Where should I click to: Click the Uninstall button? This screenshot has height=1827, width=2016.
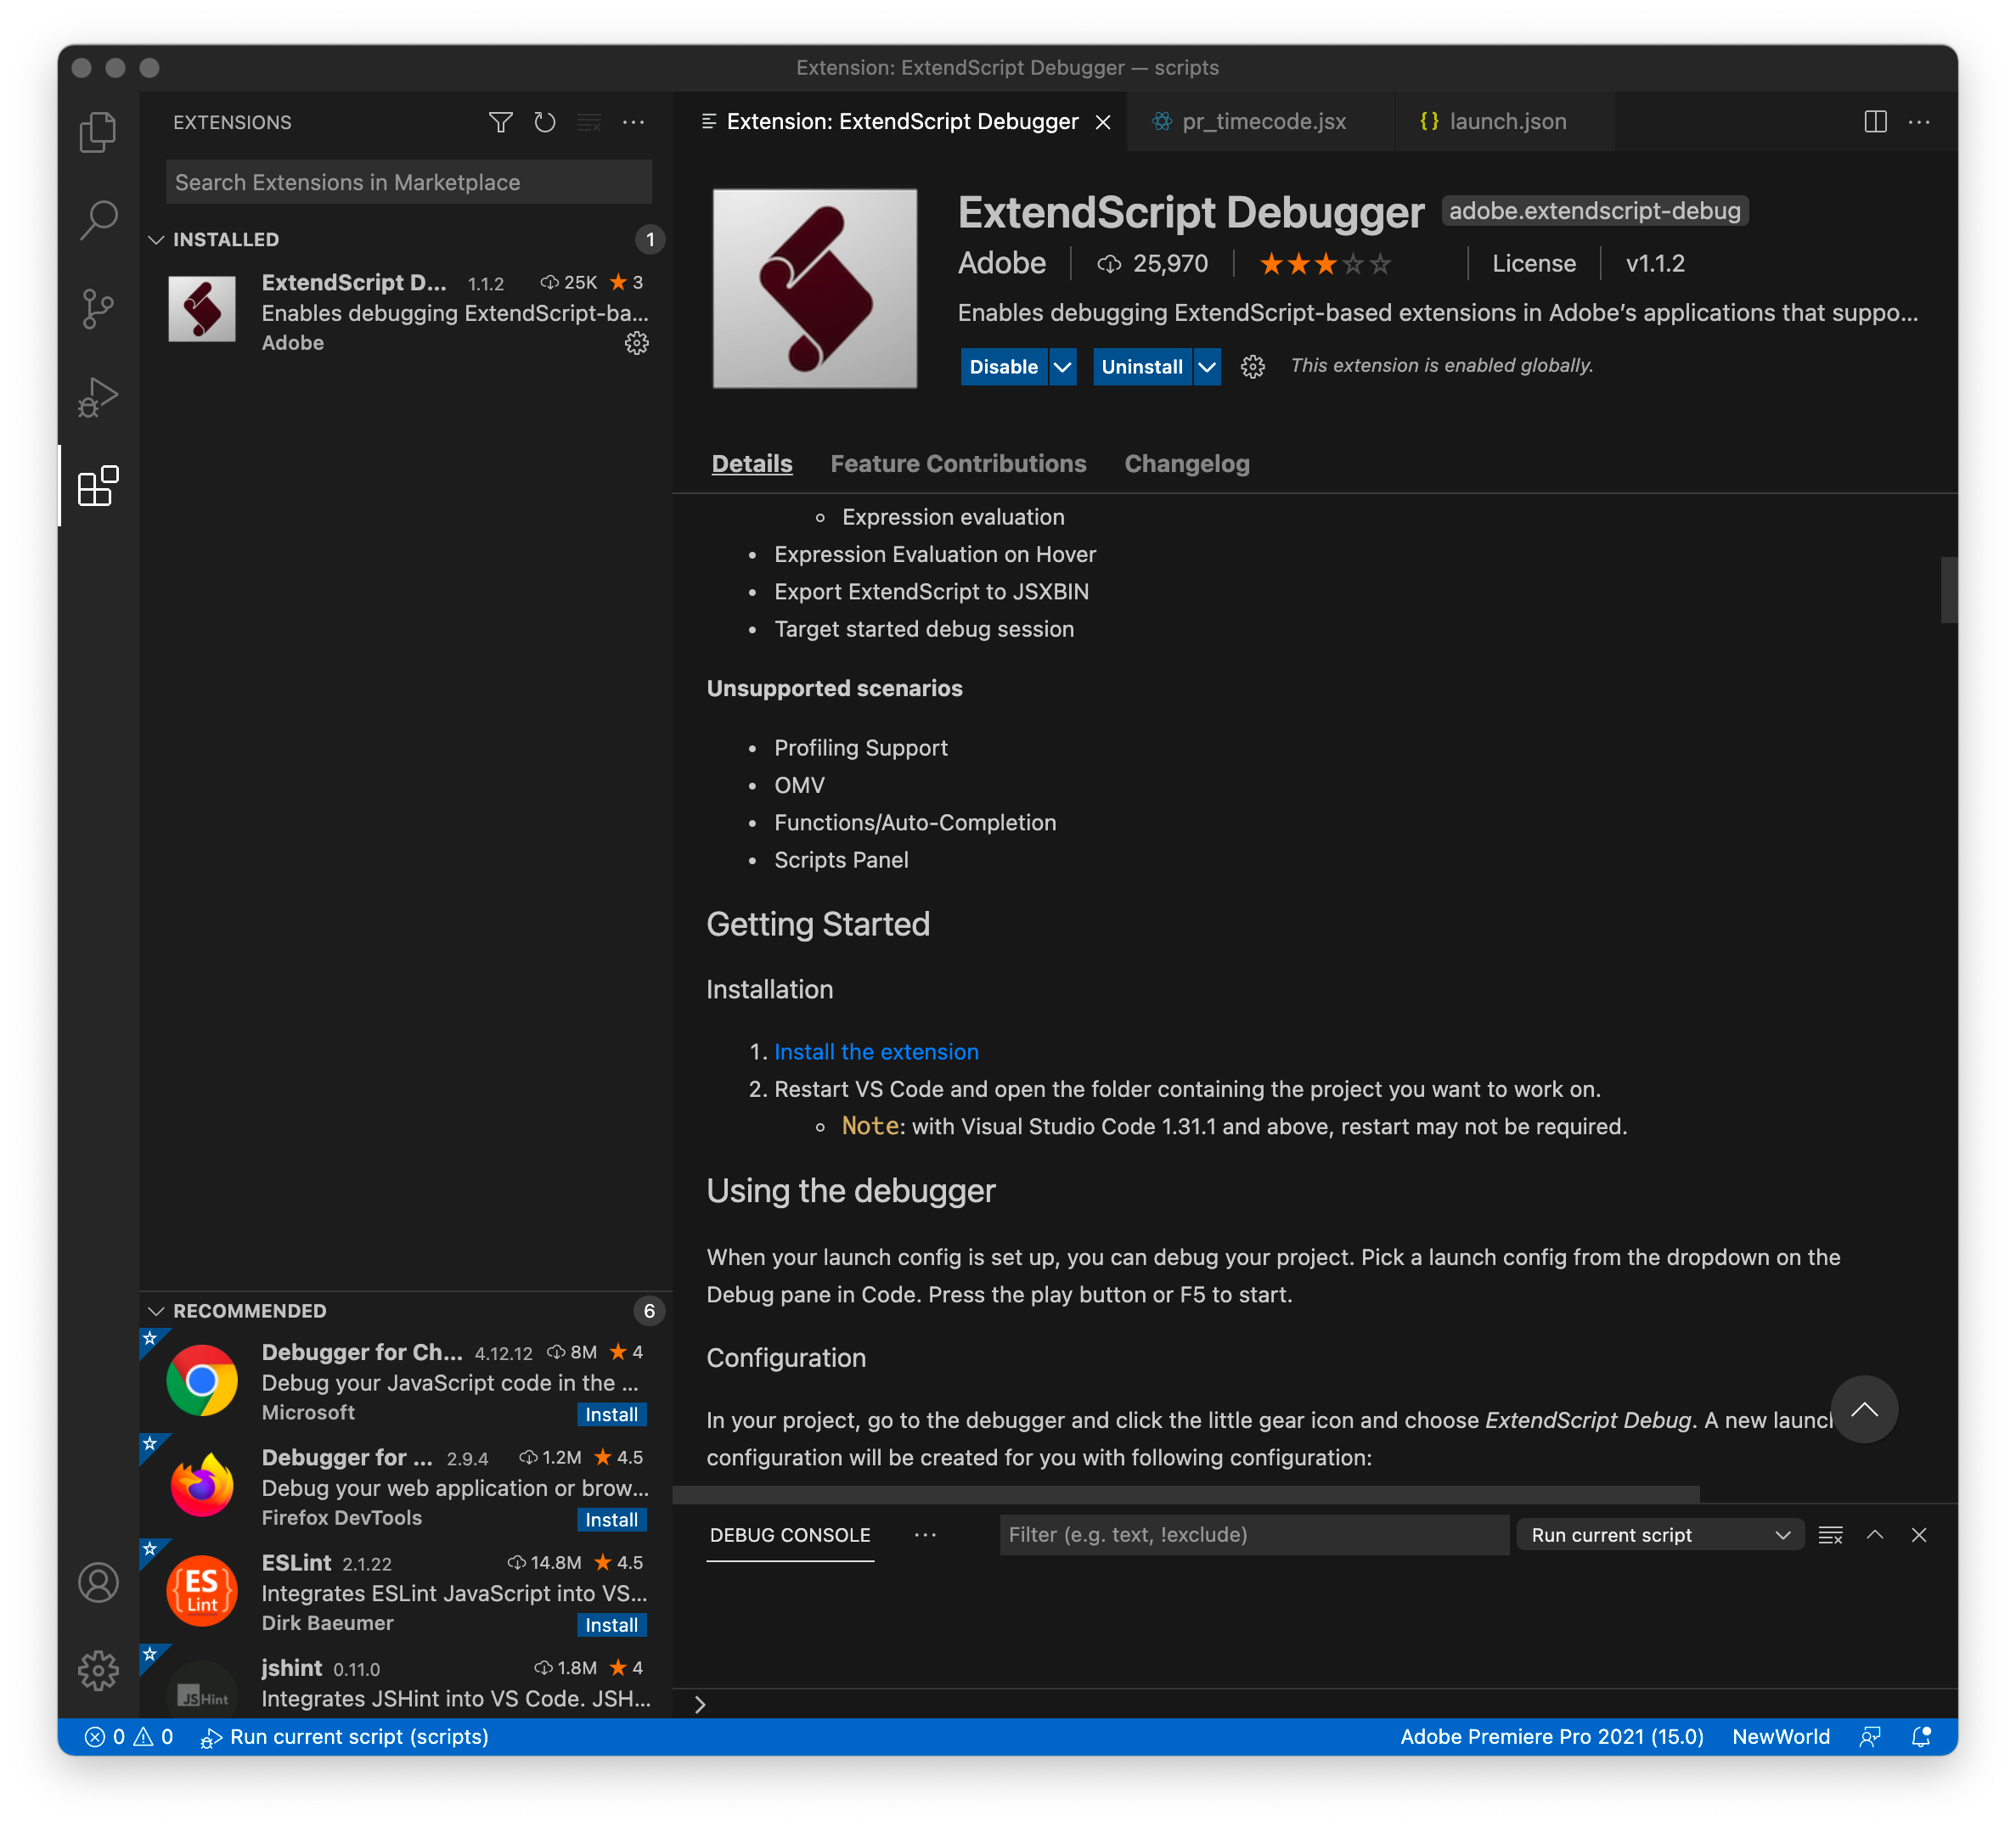click(x=1141, y=367)
